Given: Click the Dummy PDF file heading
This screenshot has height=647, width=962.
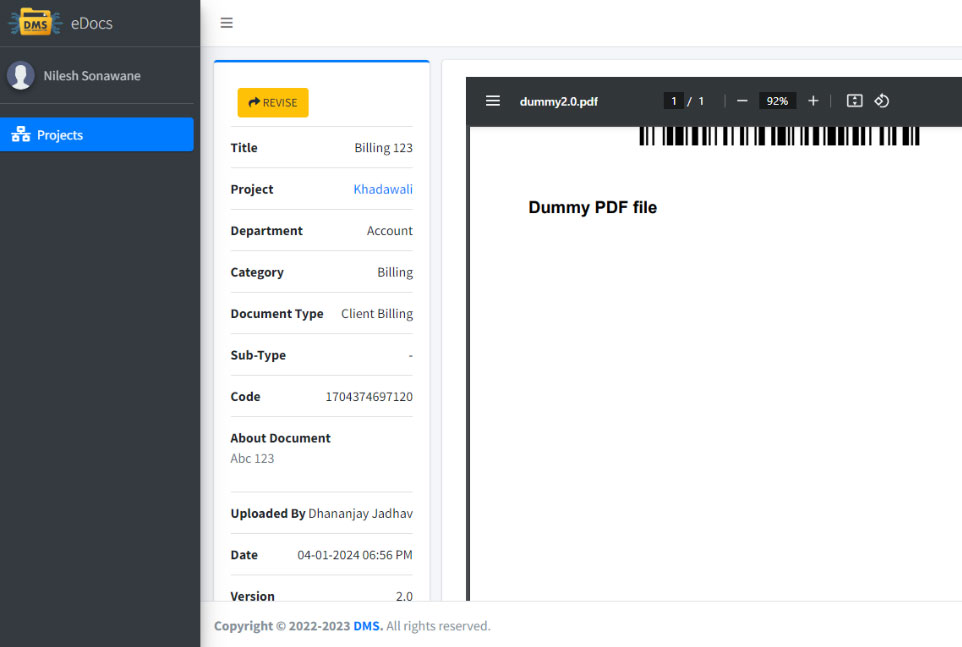Looking at the screenshot, I should (x=593, y=207).
